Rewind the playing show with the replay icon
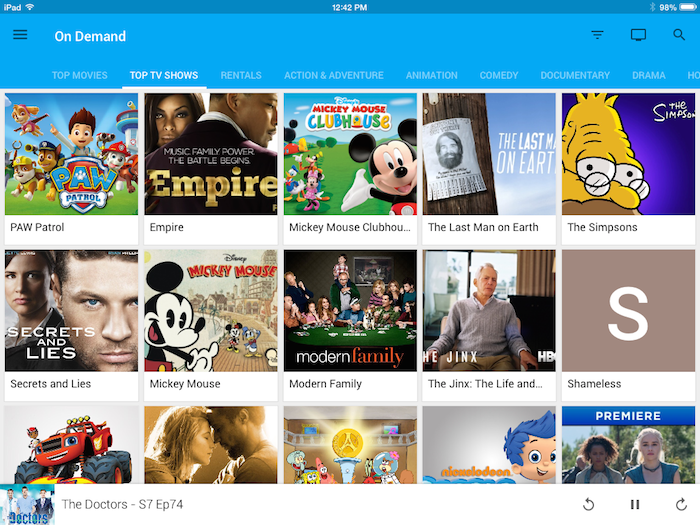The image size is (700, 525). click(x=589, y=504)
